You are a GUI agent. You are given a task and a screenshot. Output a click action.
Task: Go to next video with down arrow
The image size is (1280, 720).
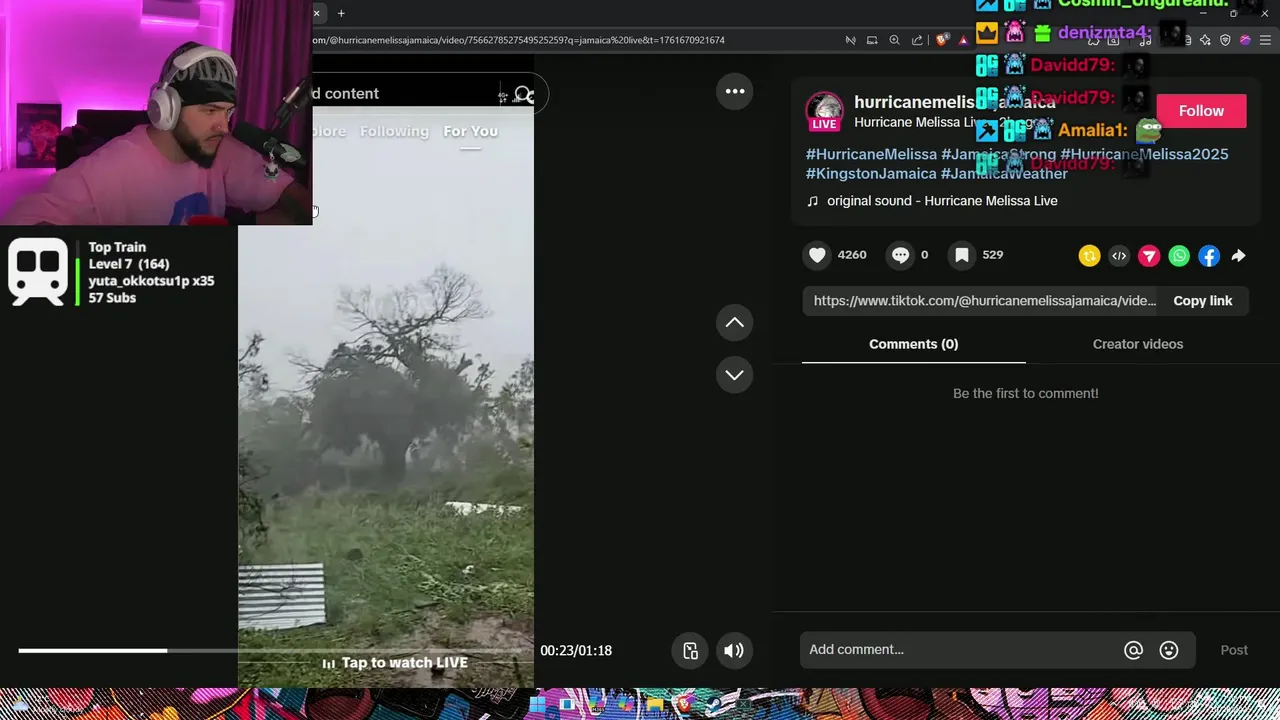pos(734,374)
